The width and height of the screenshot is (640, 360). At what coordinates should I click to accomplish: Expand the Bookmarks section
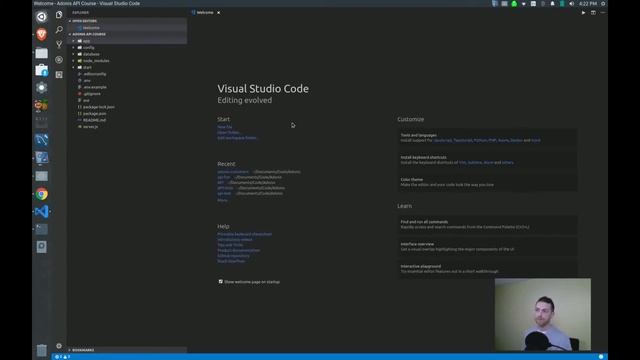click(x=128, y=350)
